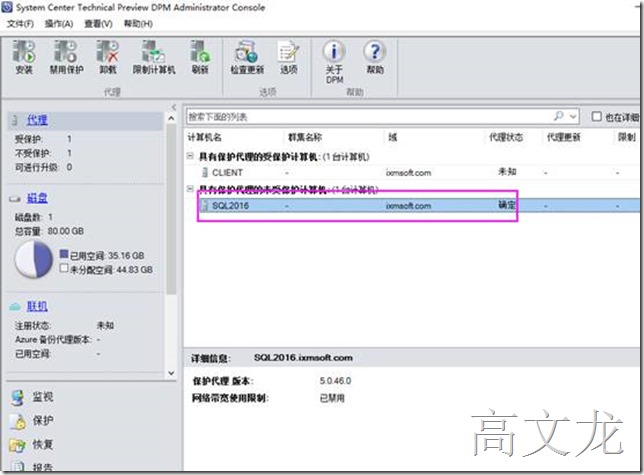Go to the 恢复 workspace
Image resolution: width=644 pixels, height=475 pixels.
[x=43, y=445]
